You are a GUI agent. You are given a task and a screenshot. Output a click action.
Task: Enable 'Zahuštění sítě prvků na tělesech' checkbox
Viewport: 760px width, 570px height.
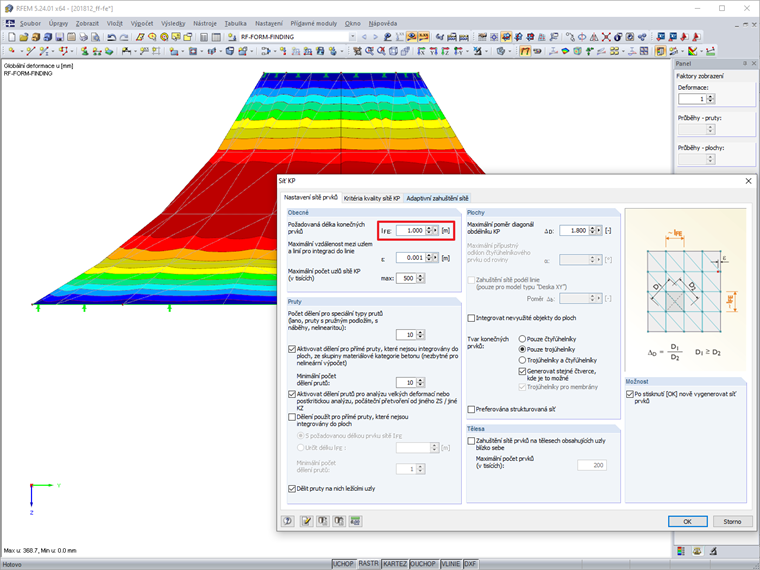tap(471, 441)
